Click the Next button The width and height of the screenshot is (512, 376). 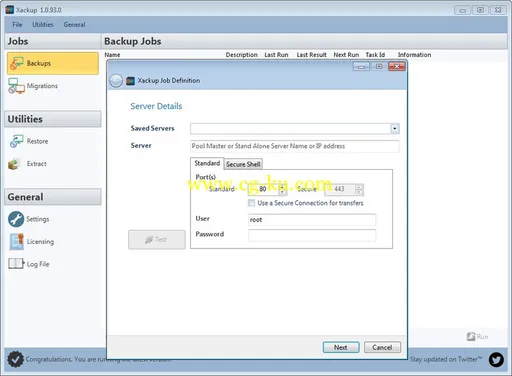(x=341, y=347)
